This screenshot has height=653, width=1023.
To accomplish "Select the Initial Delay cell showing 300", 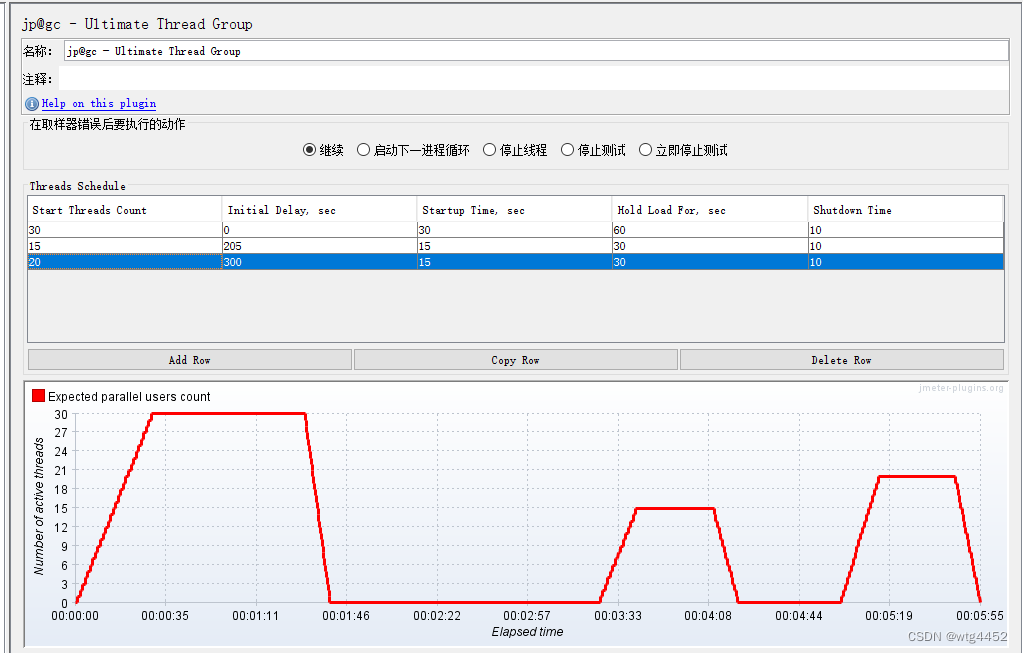I will [320, 262].
